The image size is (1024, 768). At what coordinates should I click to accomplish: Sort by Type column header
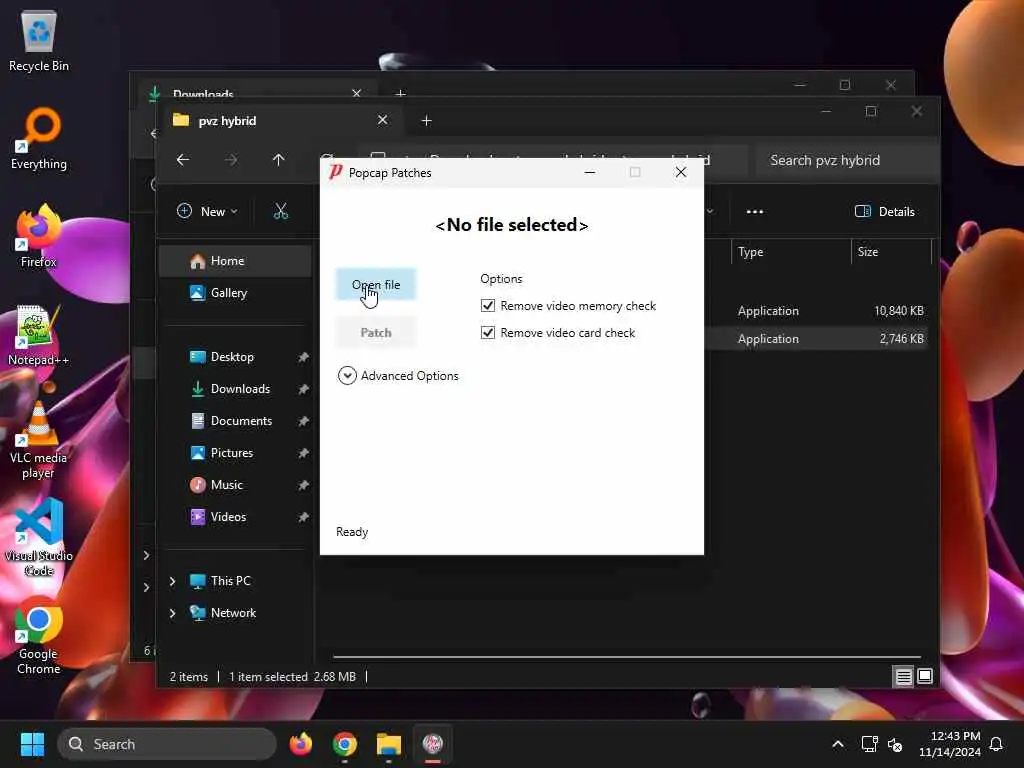(792, 252)
